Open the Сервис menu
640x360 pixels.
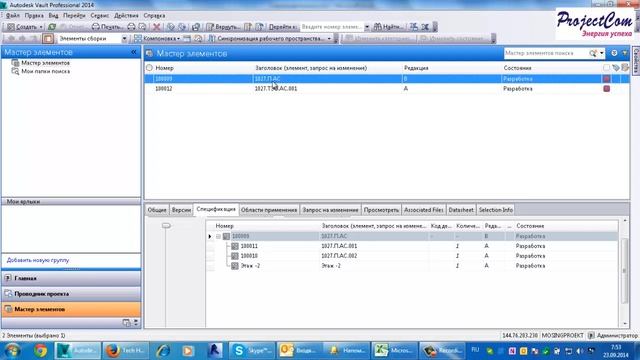tap(100, 16)
